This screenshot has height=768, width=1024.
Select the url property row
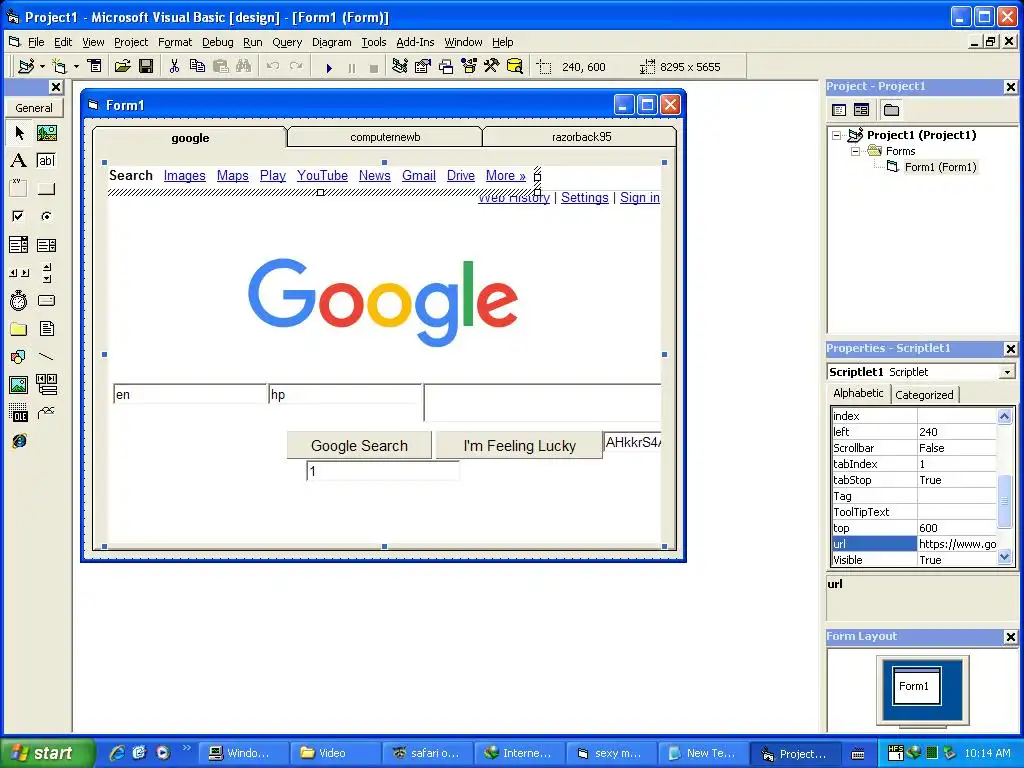click(914, 544)
